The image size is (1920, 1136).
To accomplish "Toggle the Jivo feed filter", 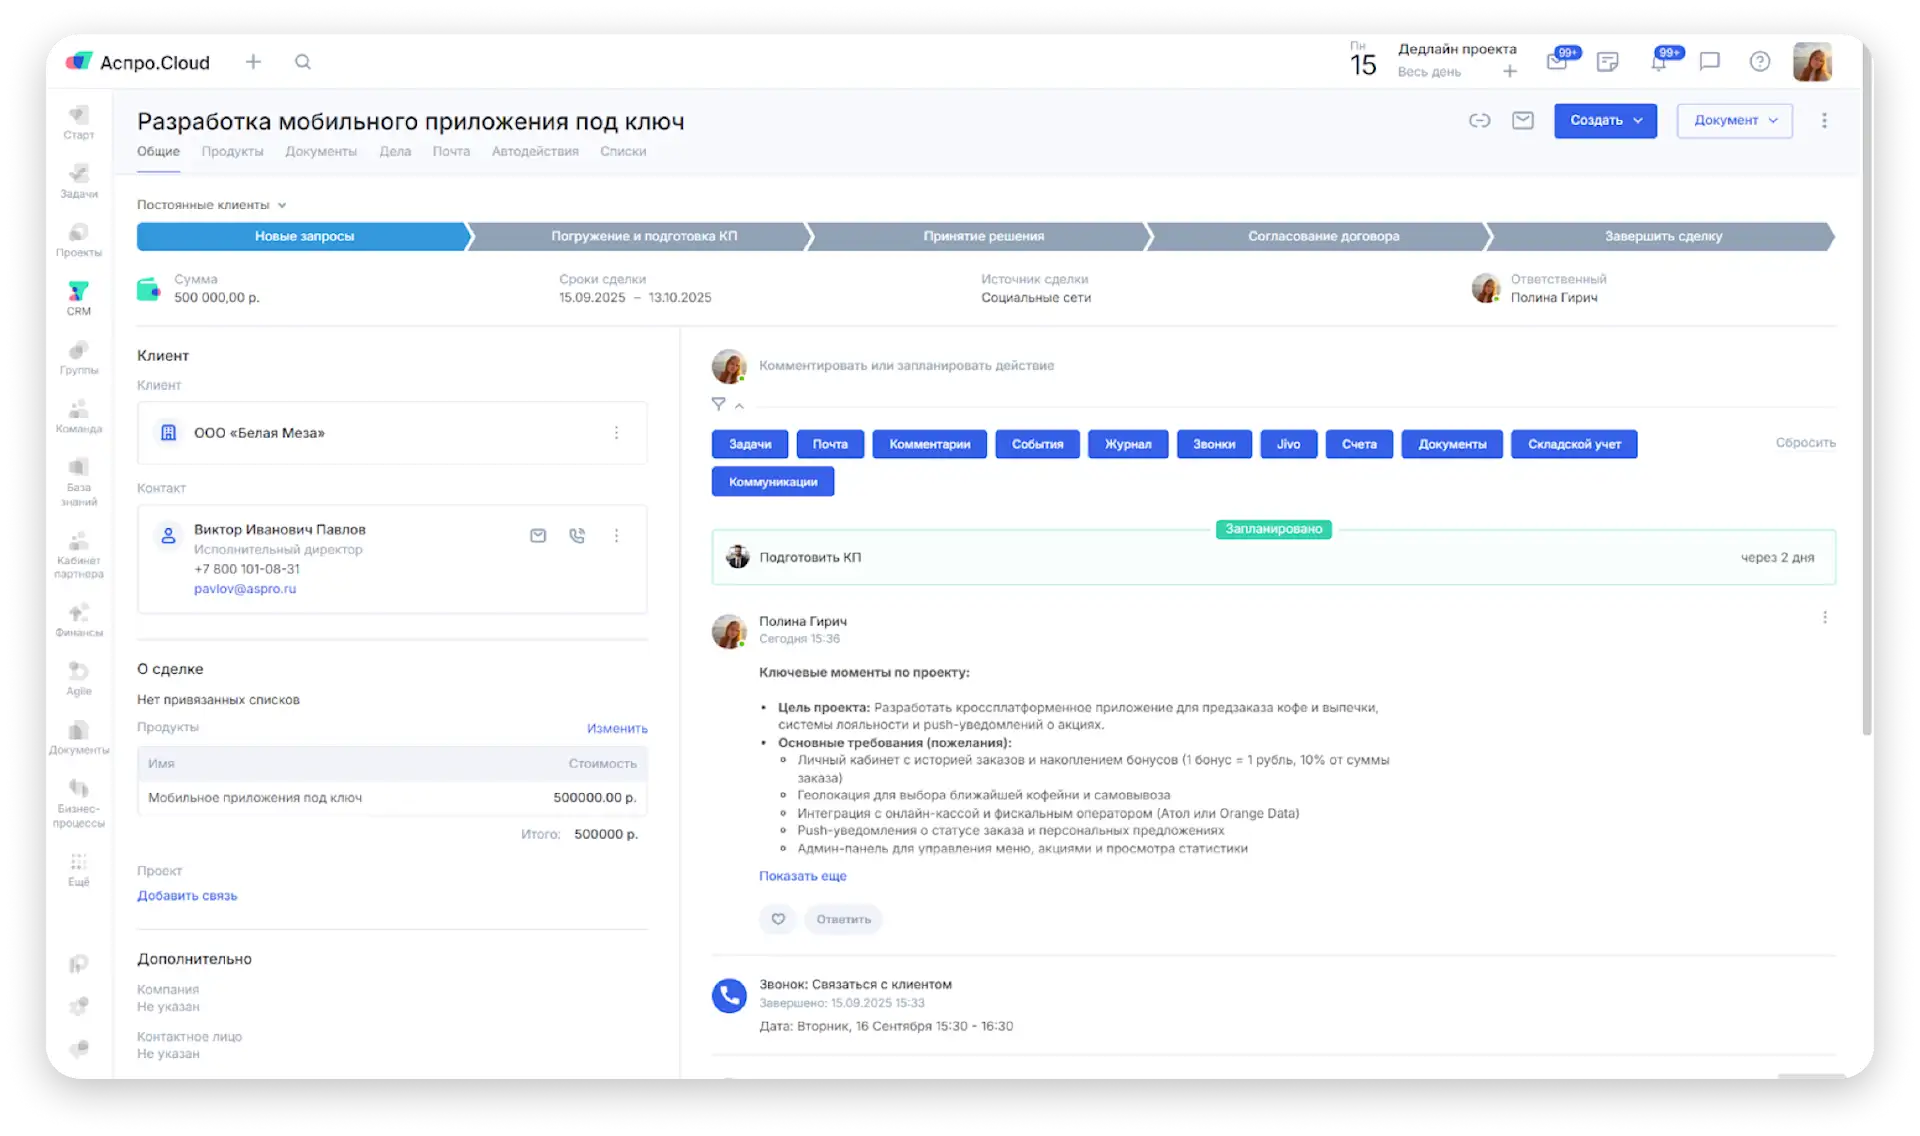I will pos(1288,444).
